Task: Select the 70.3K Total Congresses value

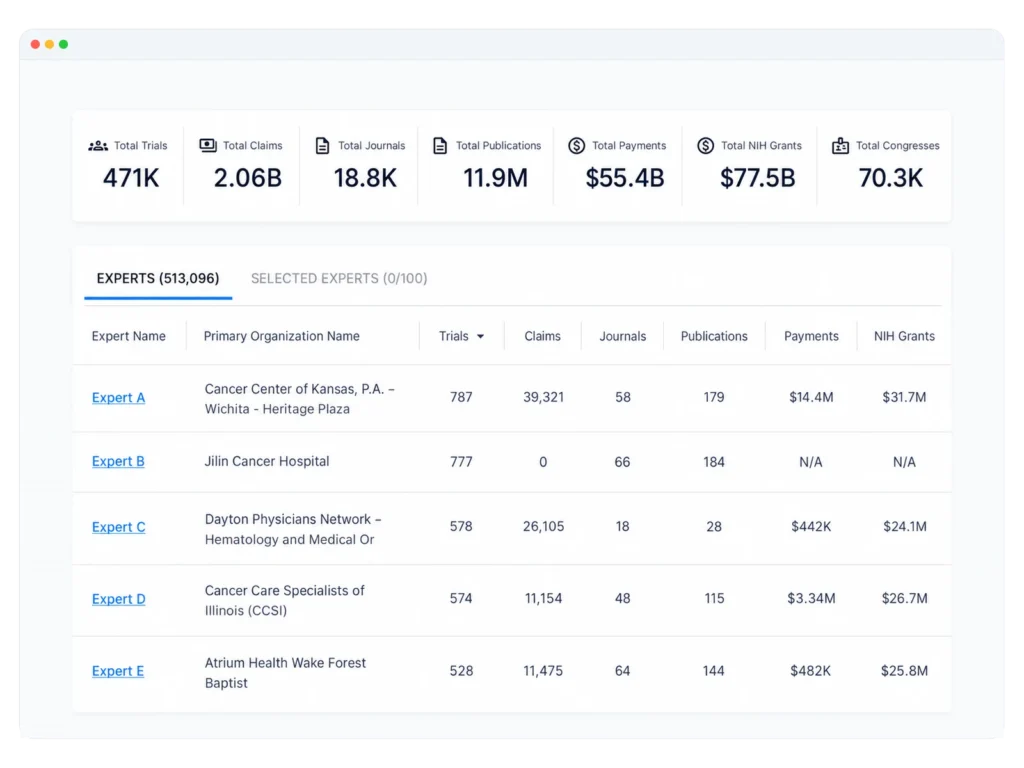Action: 891,178
